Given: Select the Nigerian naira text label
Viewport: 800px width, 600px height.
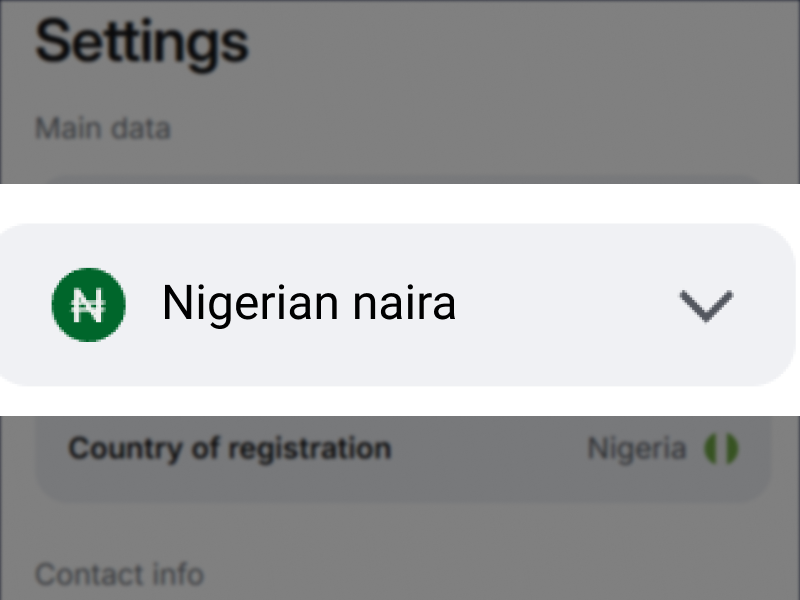Looking at the screenshot, I should click(x=309, y=304).
